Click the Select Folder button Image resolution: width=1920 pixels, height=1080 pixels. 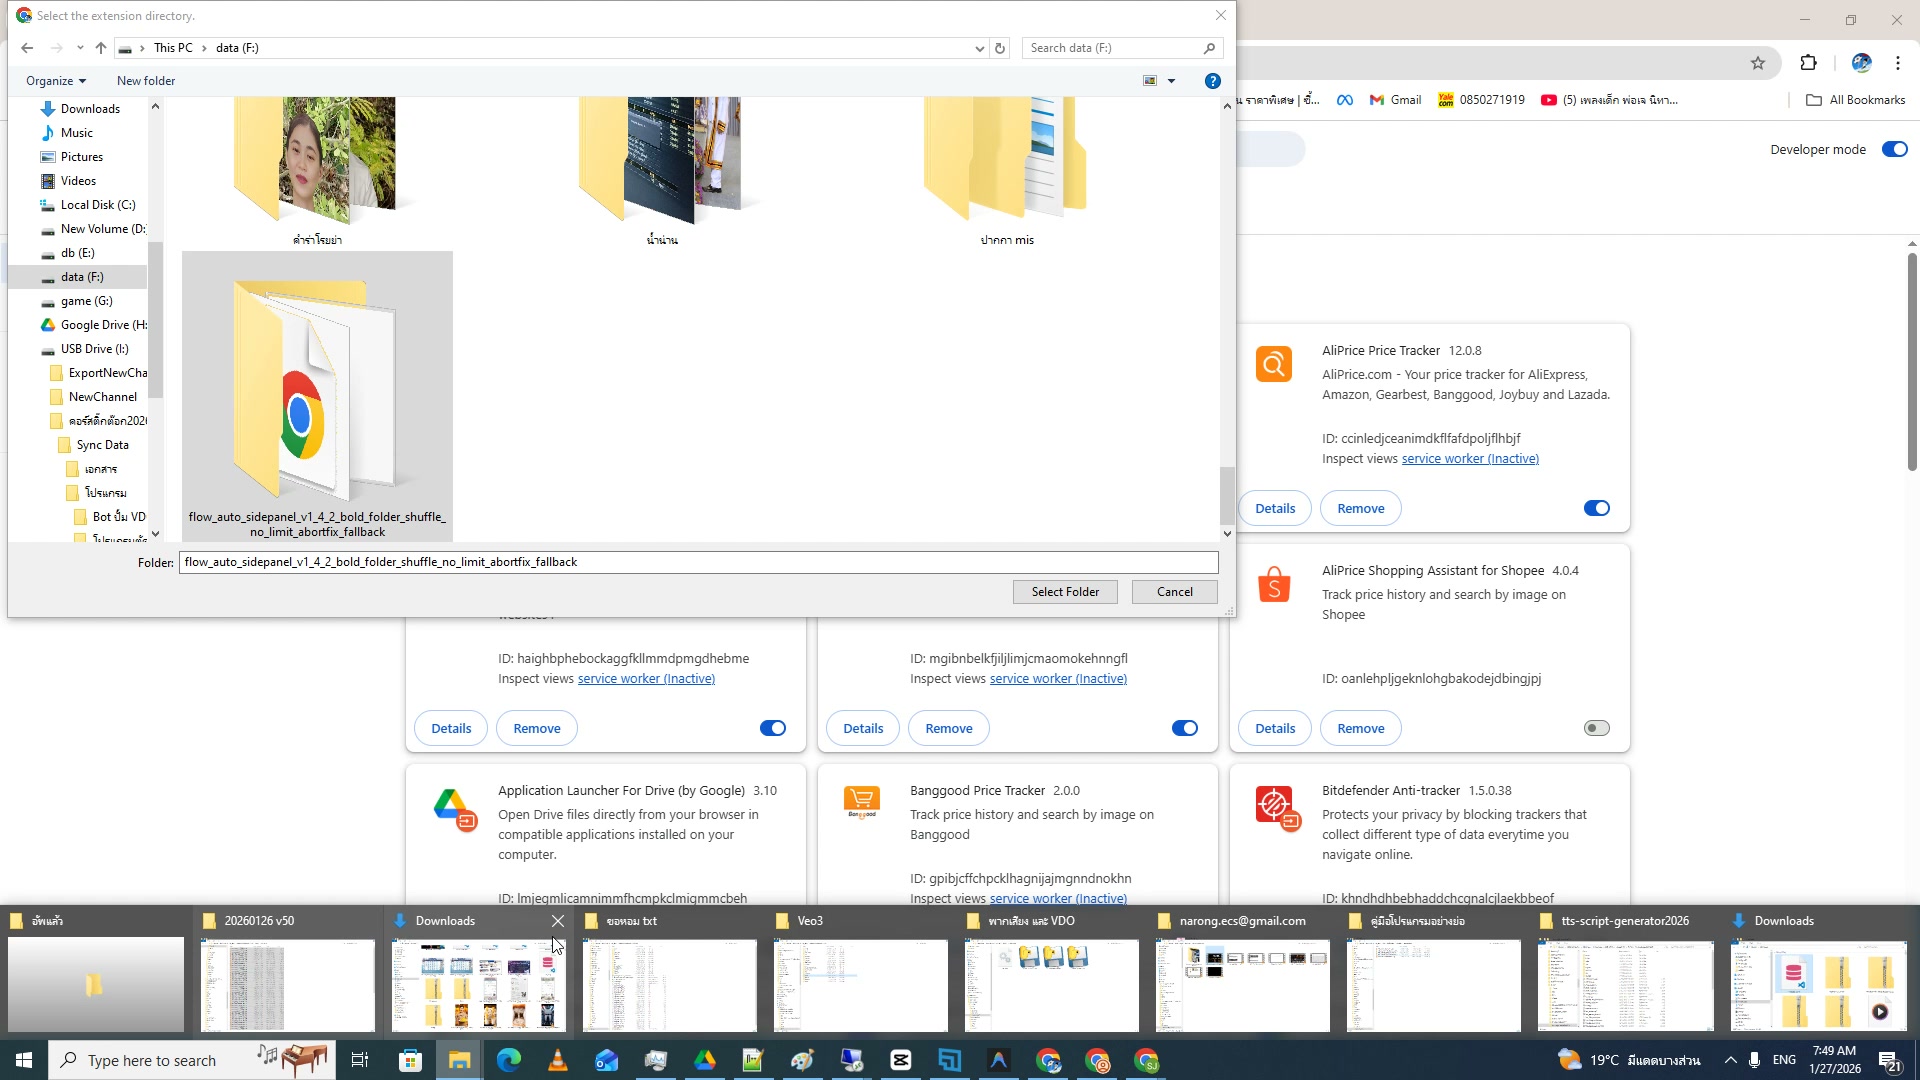[x=1065, y=592]
